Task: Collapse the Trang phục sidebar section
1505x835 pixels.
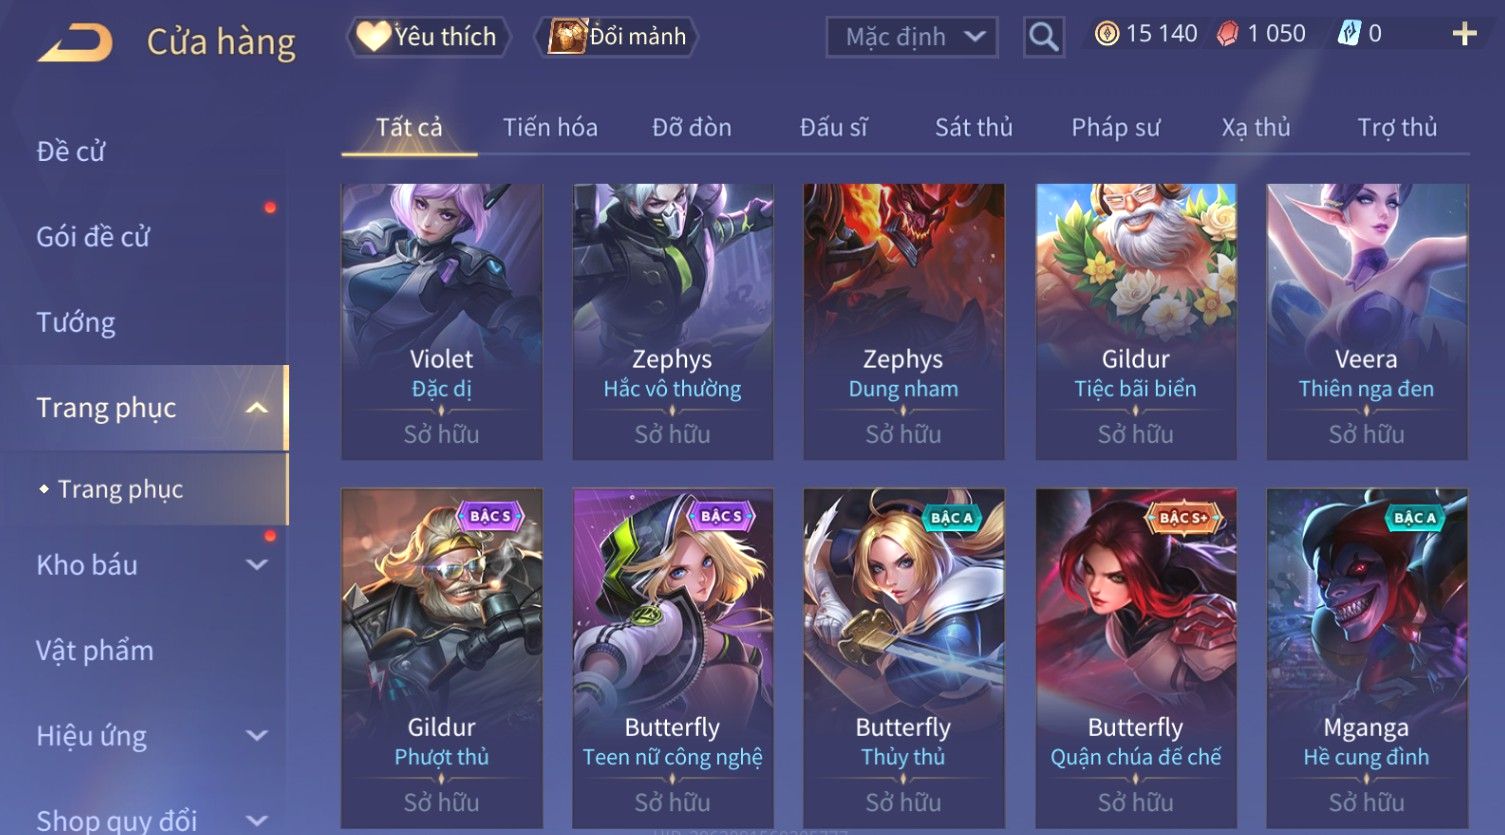Action: pos(256,408)
